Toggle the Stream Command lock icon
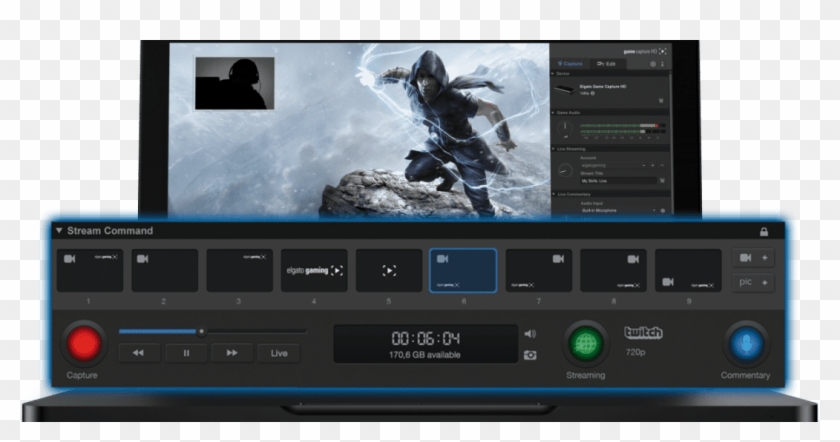This screenshot has height=442, width=840. (764, 231)
